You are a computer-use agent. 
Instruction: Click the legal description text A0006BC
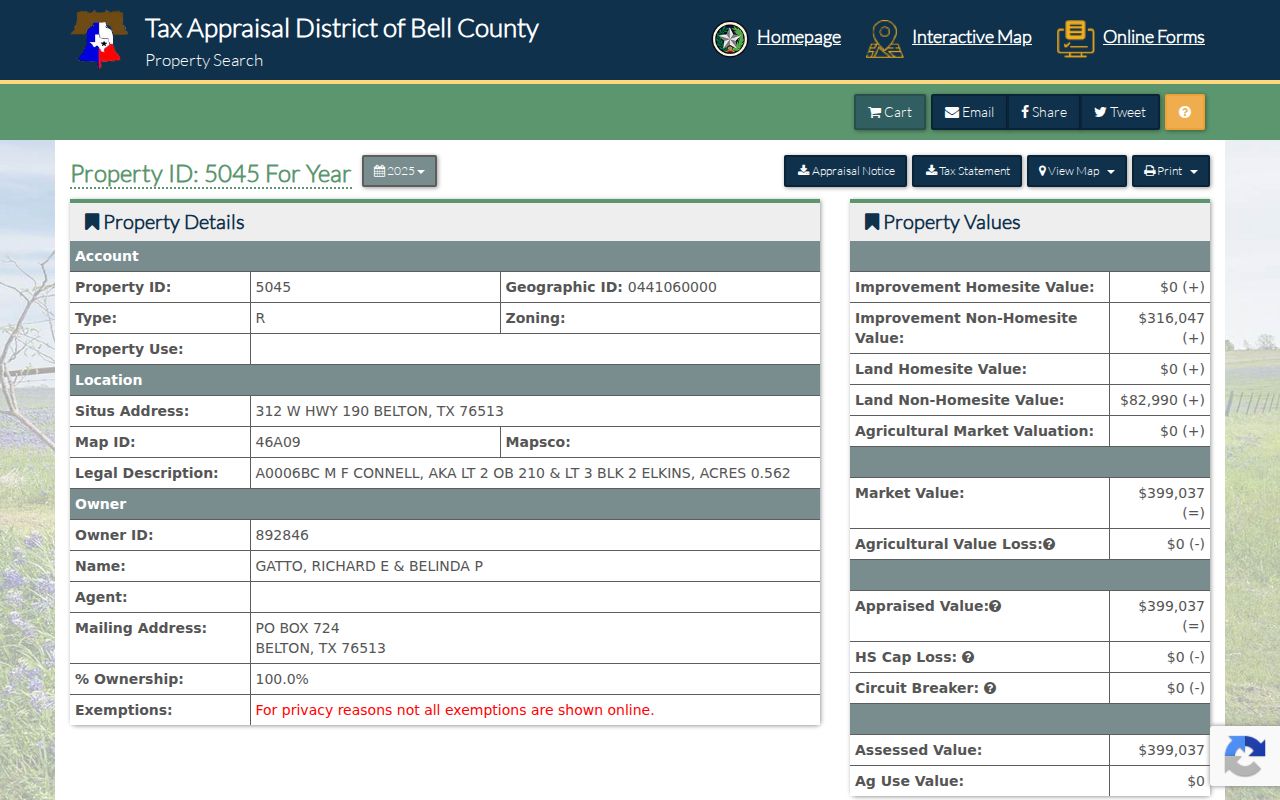point(523,473)
